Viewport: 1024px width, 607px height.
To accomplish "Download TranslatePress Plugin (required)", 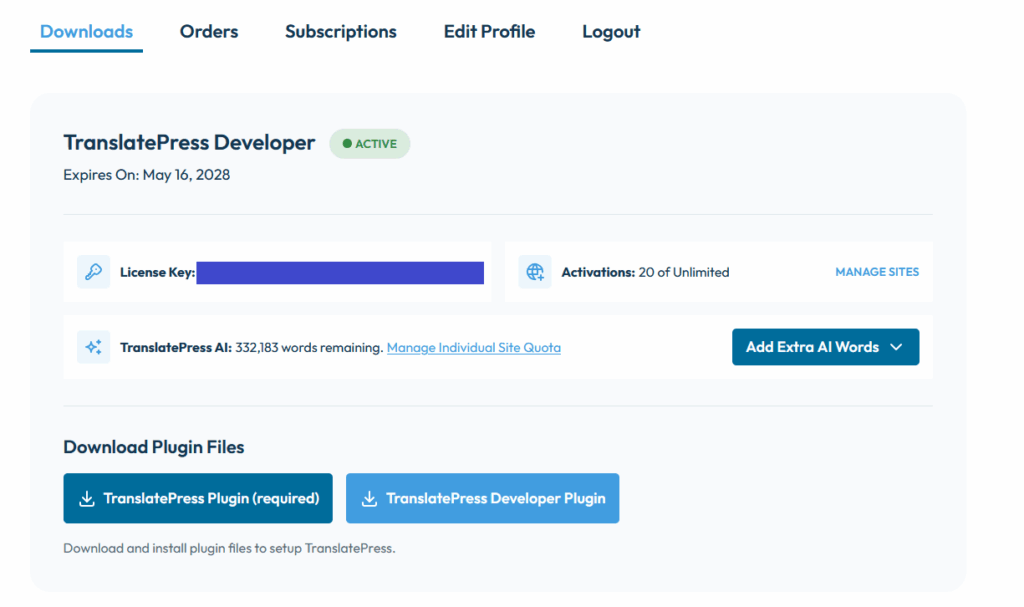I will click(x=198, y=498).
